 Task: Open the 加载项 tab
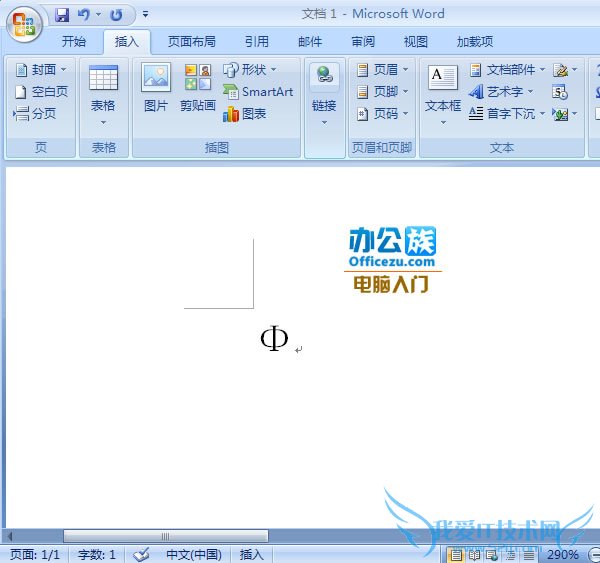pos(475,41)
